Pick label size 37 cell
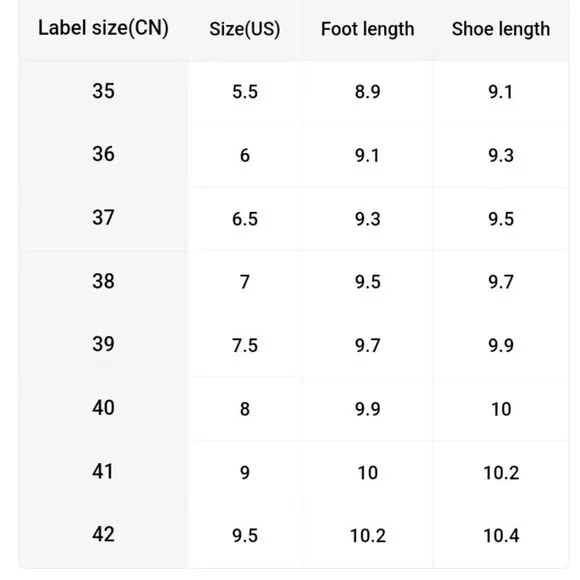Screen dimensions: 580x580 103,218
